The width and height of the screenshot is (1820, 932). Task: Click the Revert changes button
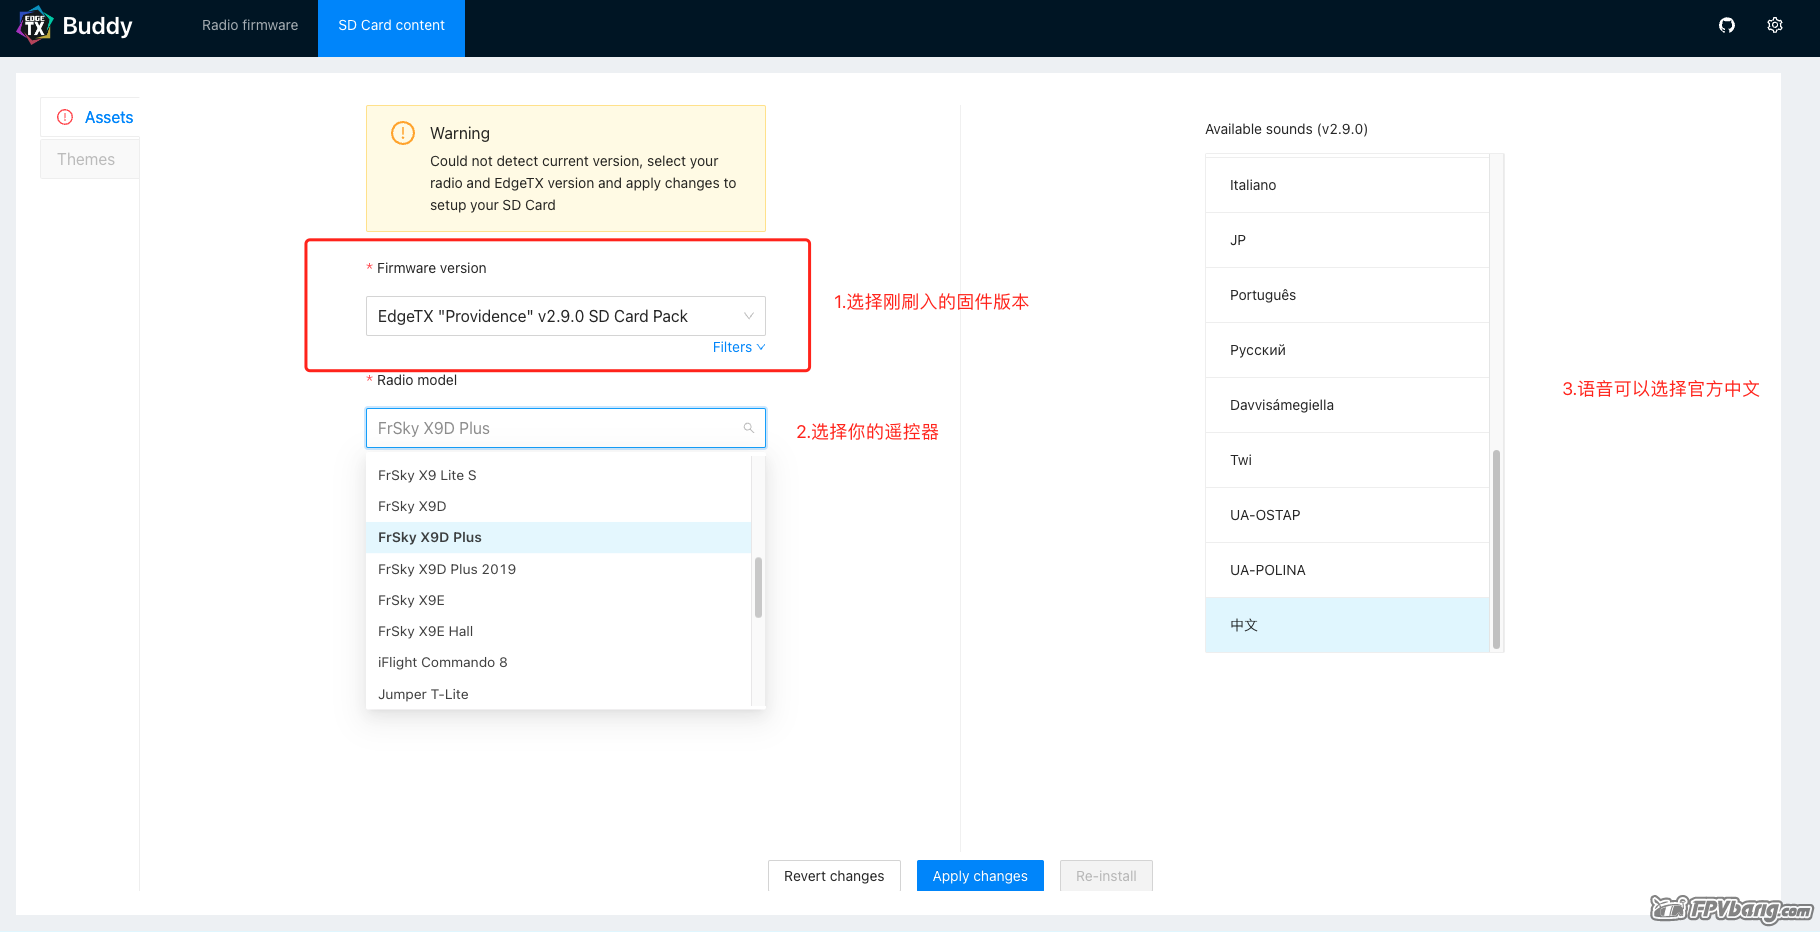tap(834, 876)
